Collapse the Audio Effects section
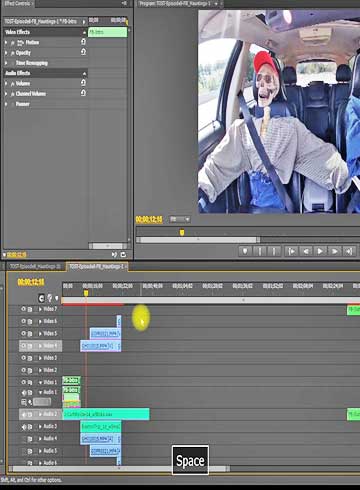 click(84, 73)
